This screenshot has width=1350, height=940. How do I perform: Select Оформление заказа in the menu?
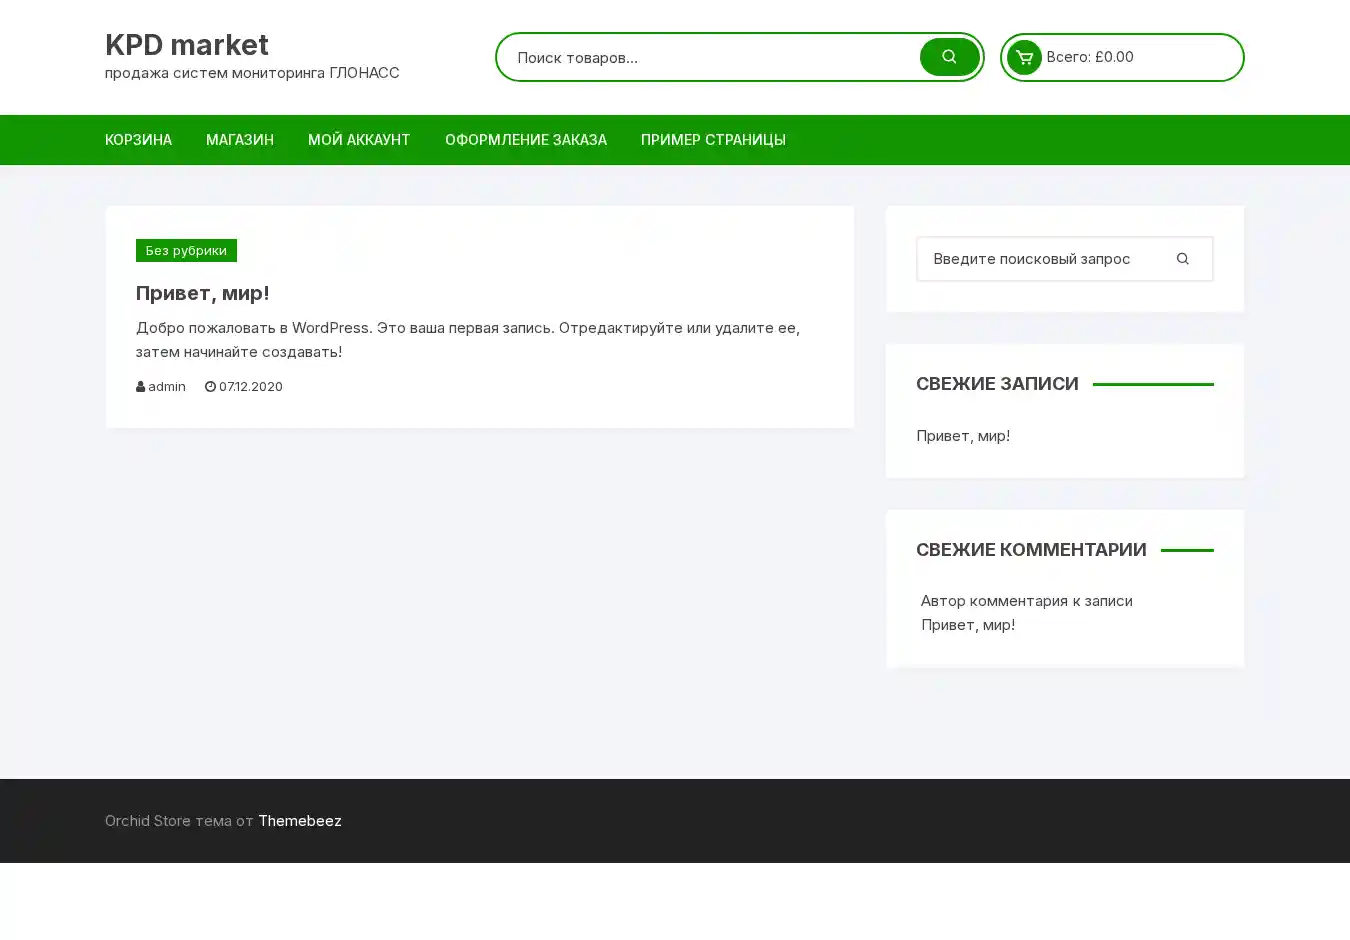tap(526, 140)
